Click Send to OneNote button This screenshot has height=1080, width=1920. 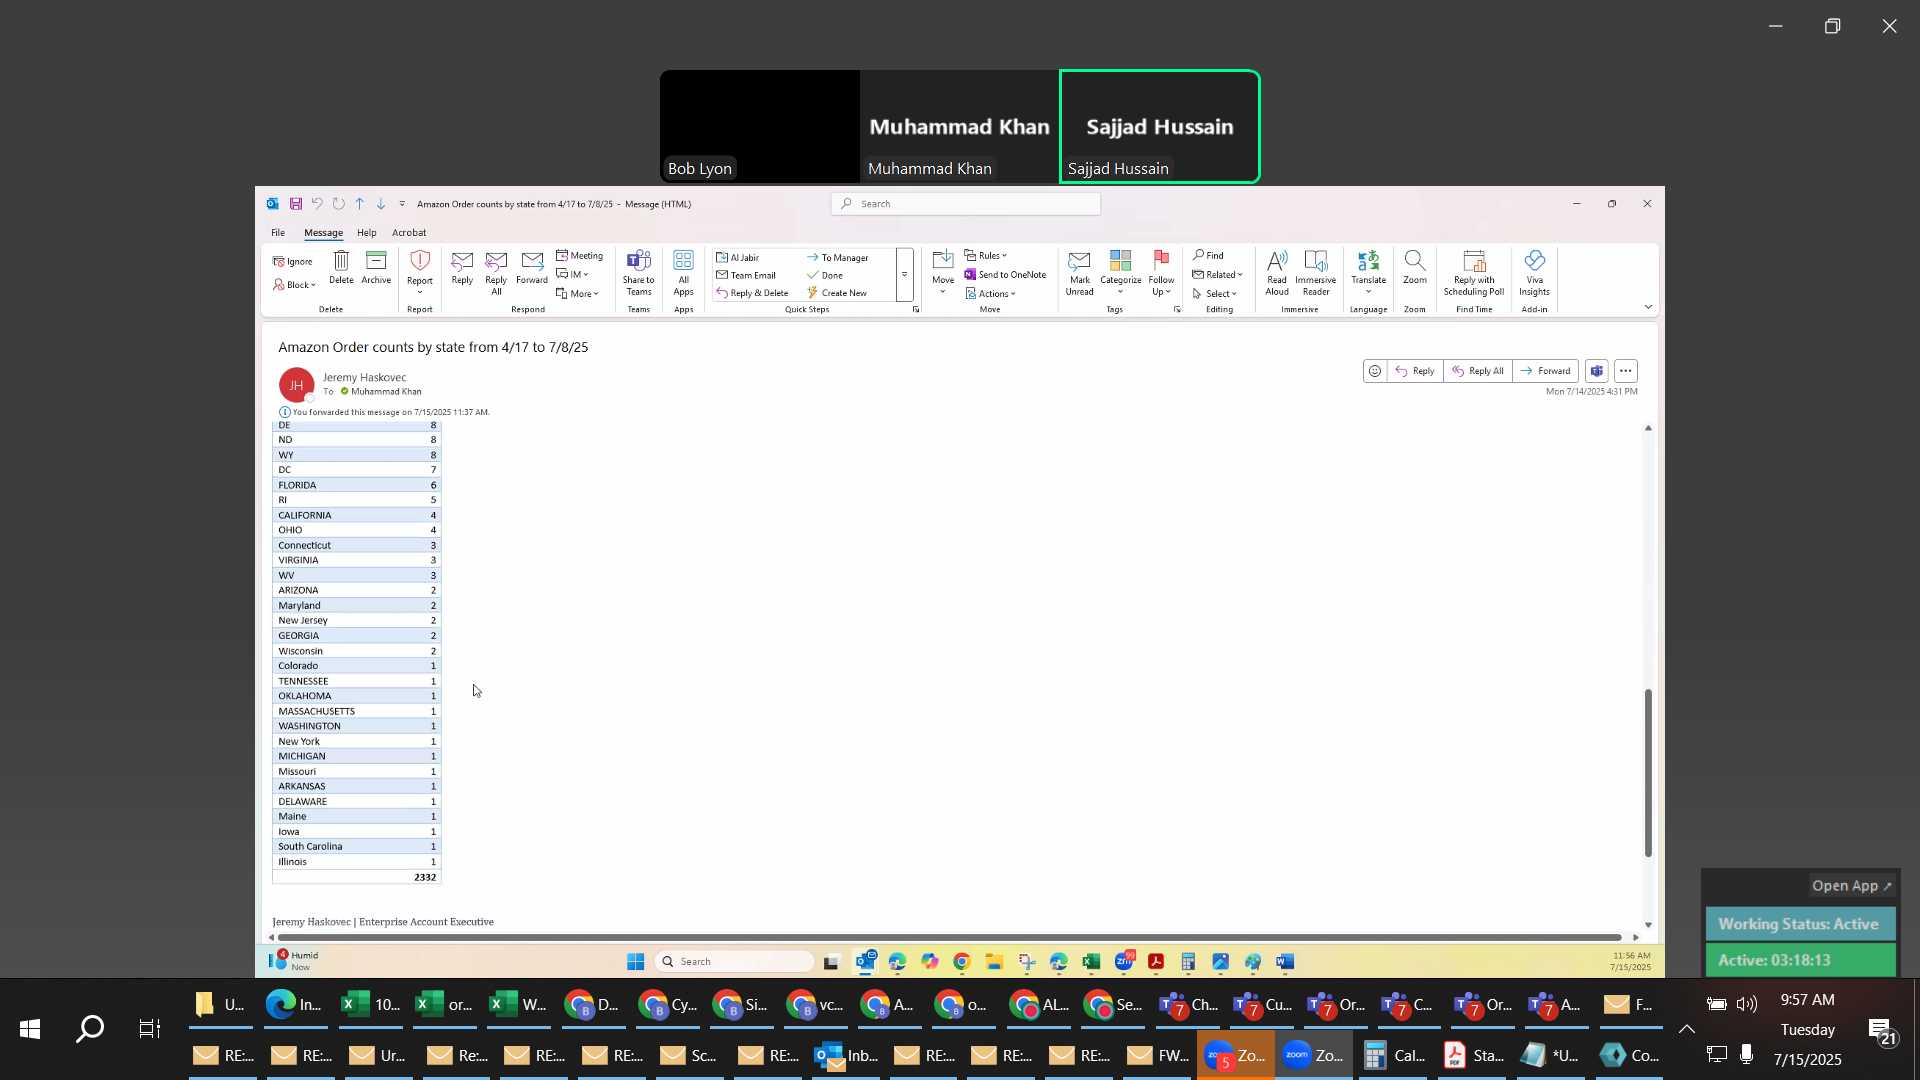tap(1006, 275)
